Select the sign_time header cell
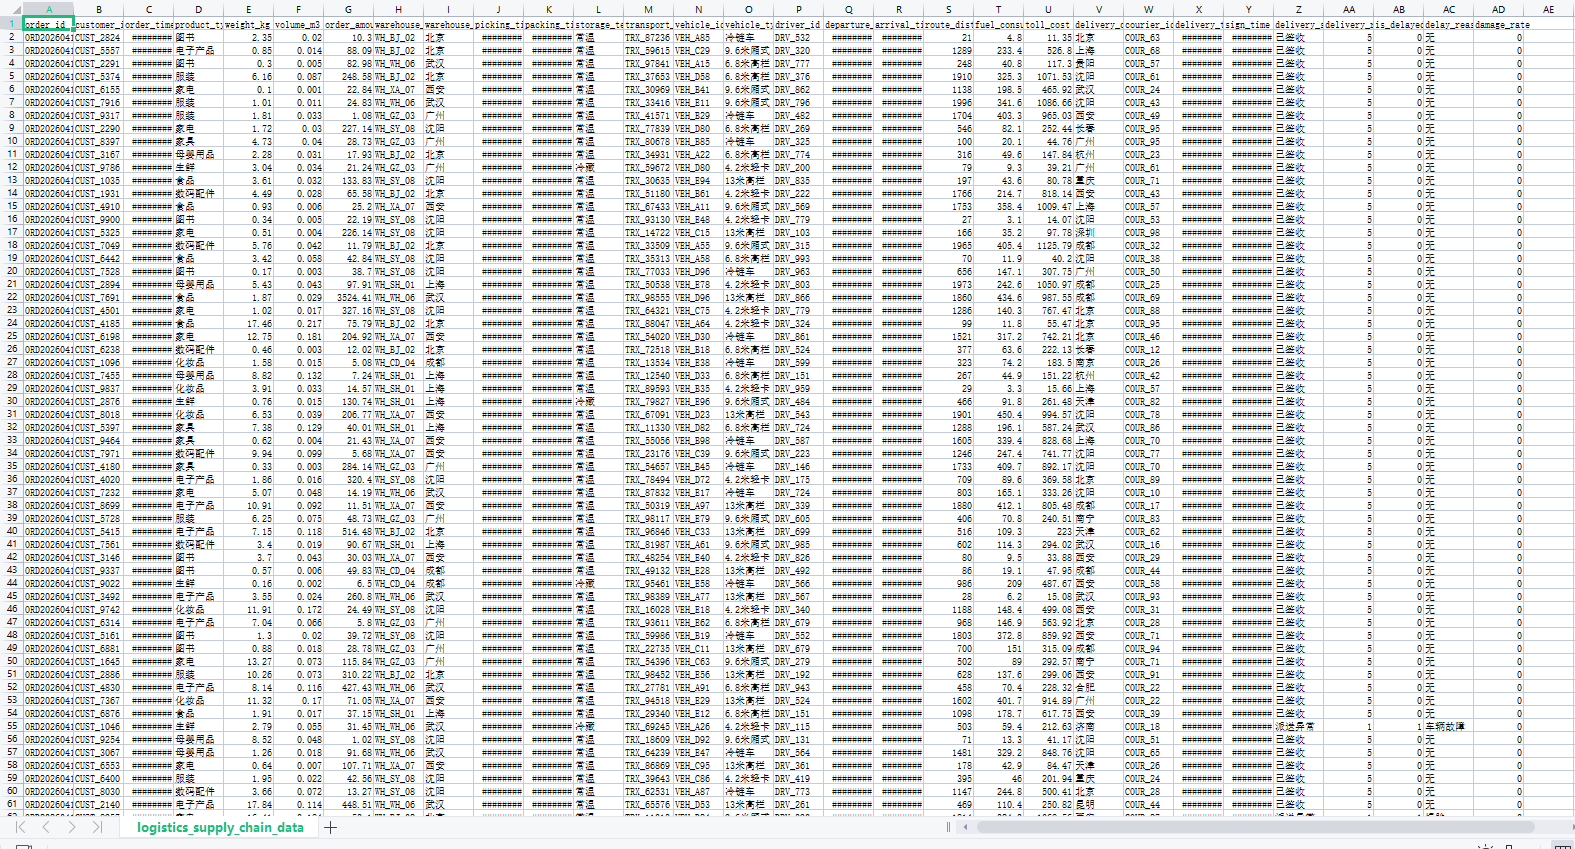This screenshot has width=1575, height=849. [1248, 24]
